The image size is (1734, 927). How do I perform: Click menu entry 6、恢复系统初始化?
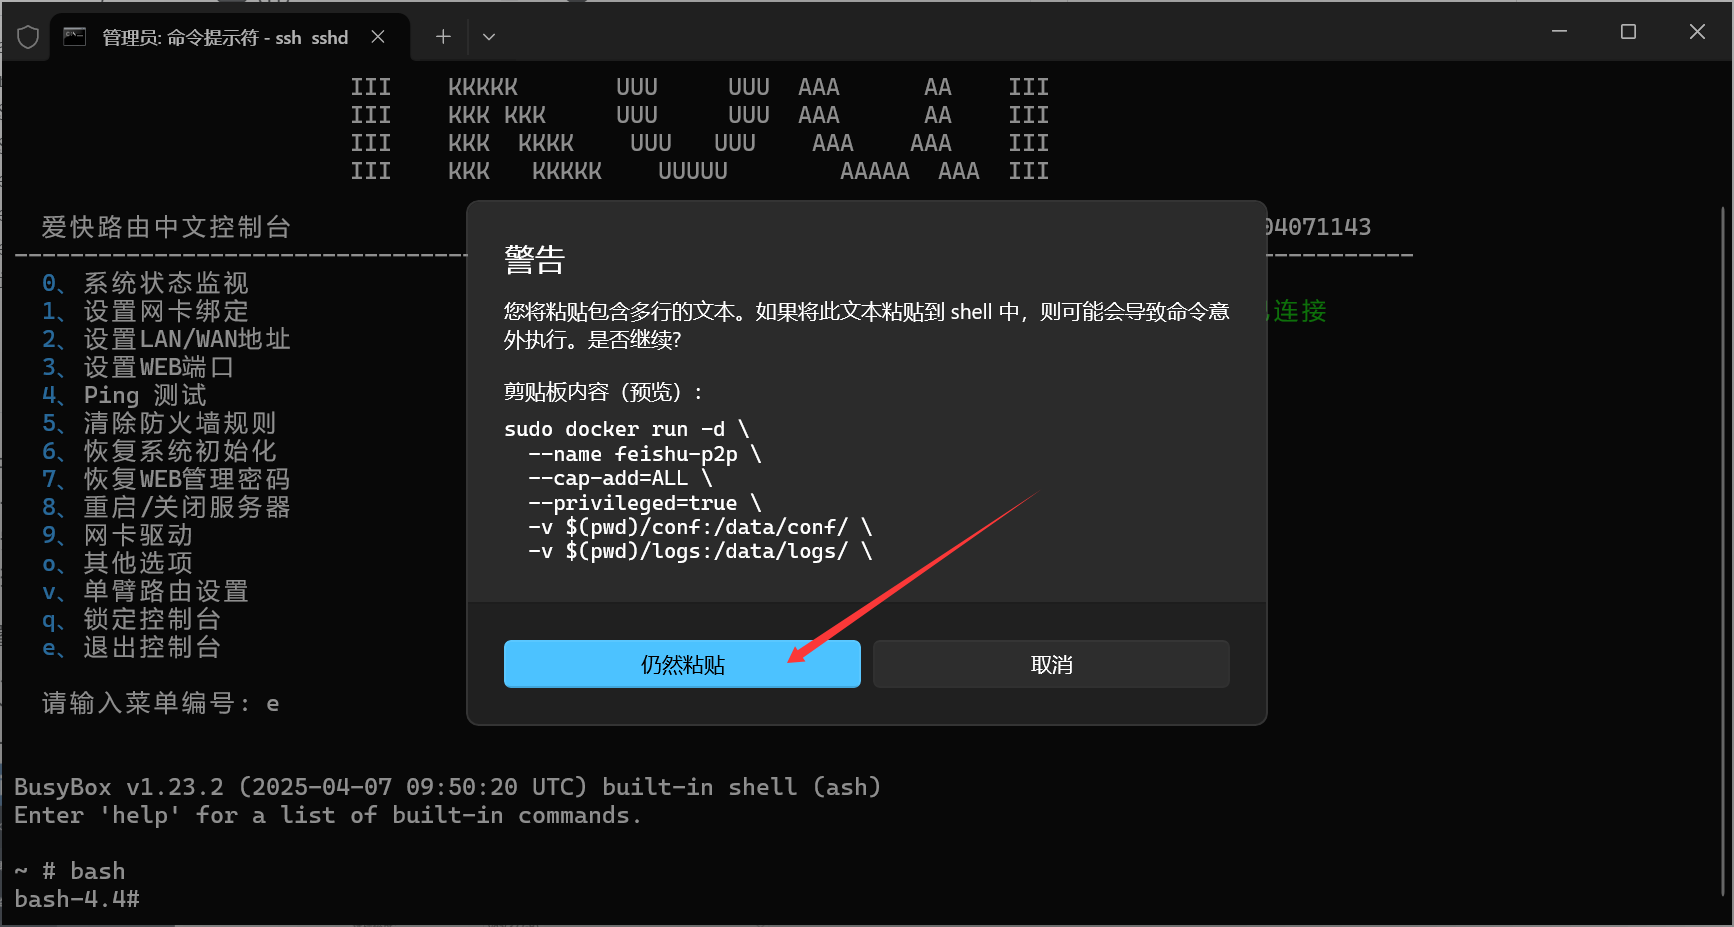point(159,451)
